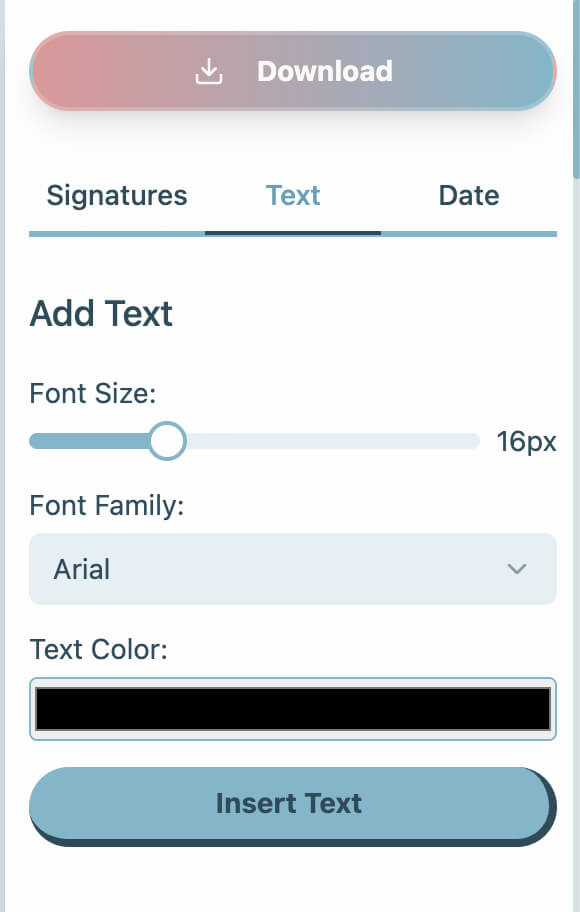
Task: Click Insert Text to place new text
Action: [289, 803]
